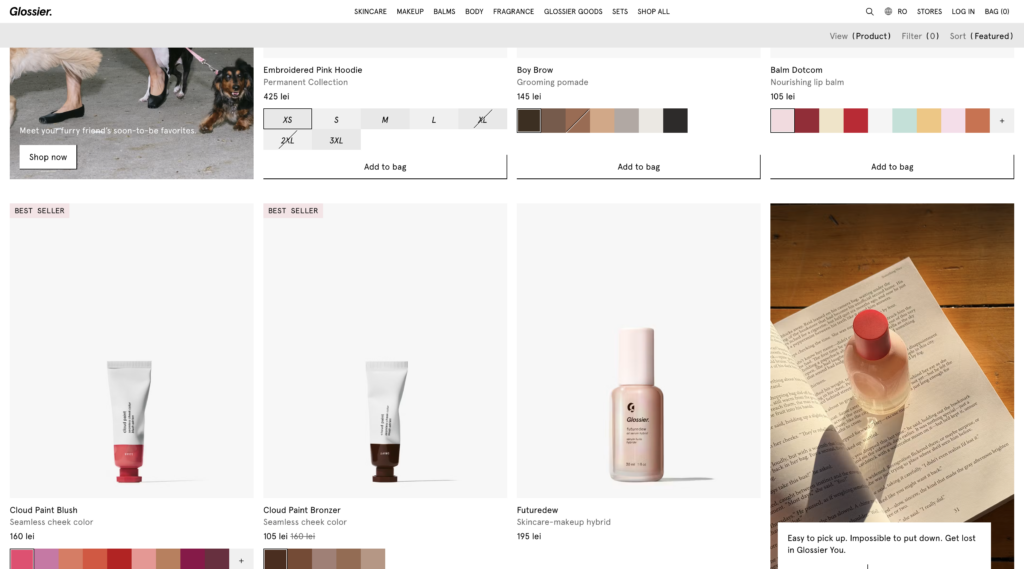1024x569 pixels.
Task: Open the SETS menu
Action: 620,11
